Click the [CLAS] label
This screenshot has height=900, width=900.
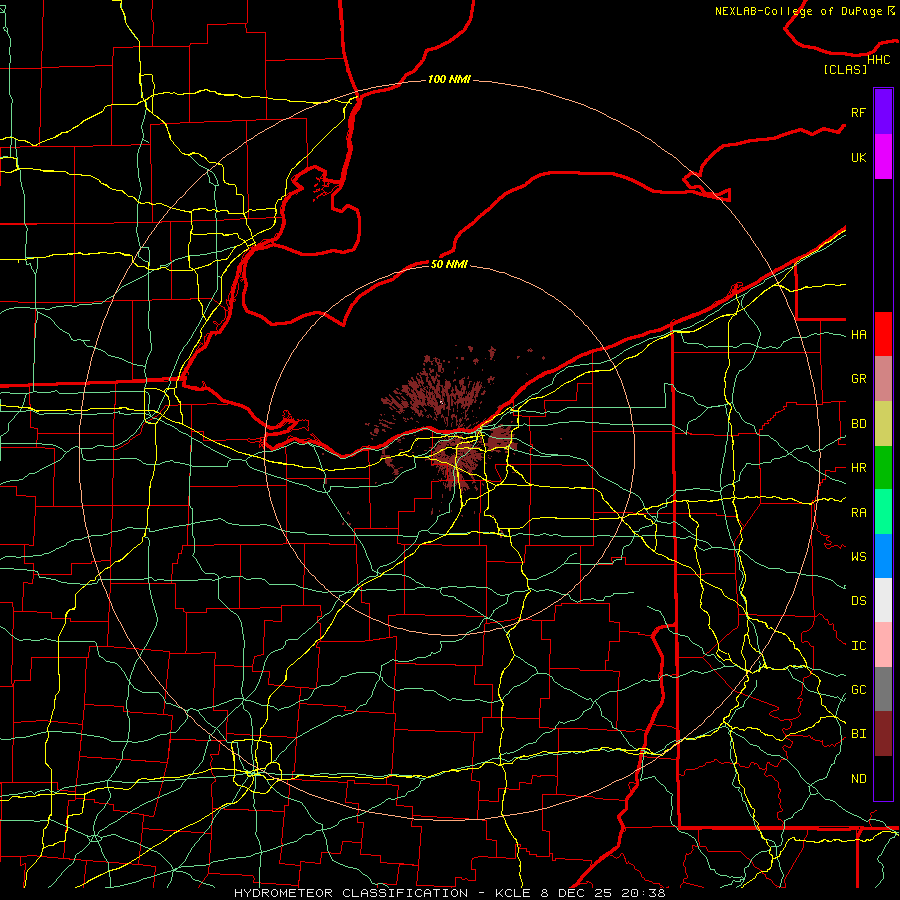(845, 69)
